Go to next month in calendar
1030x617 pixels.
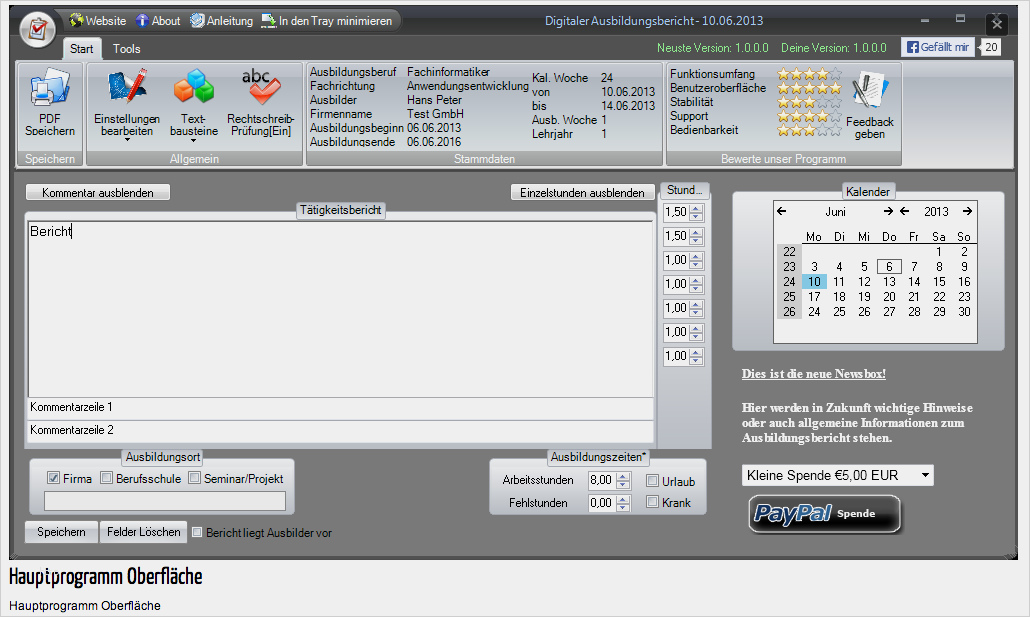click(888, 211)
